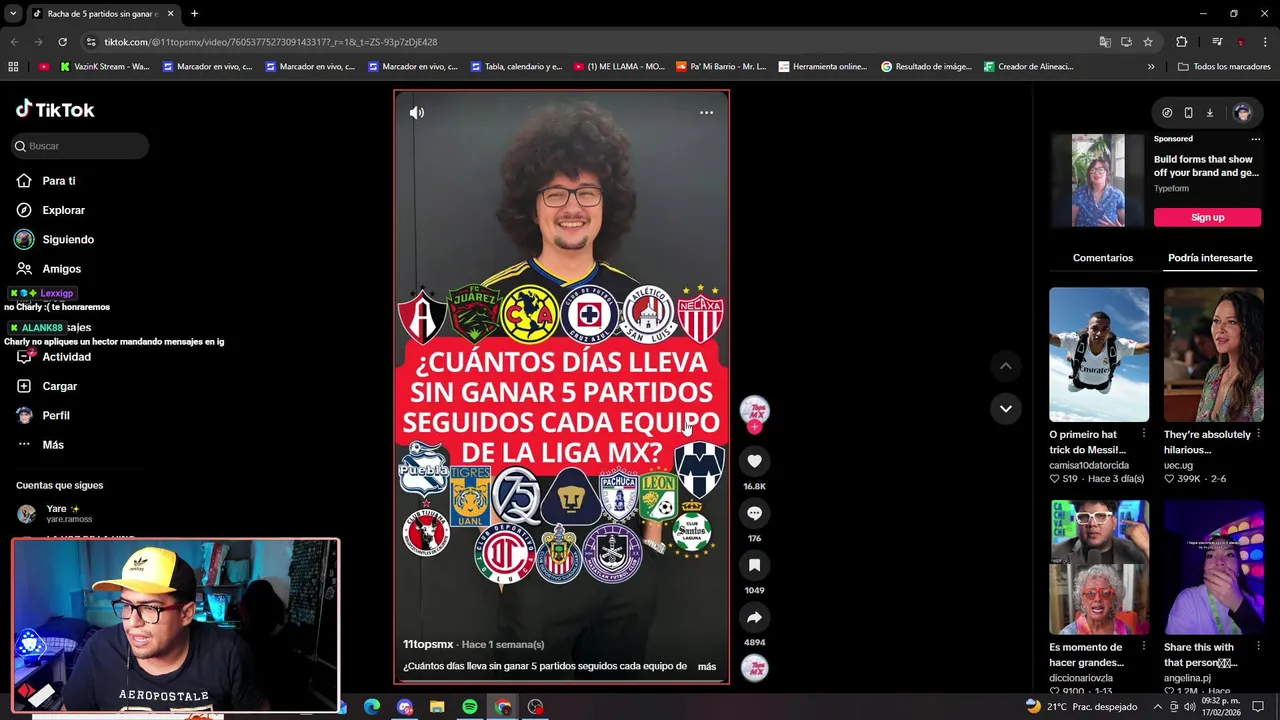Mute the TikTok video sound
The image size is (1280, 720).
pos(417,113)
